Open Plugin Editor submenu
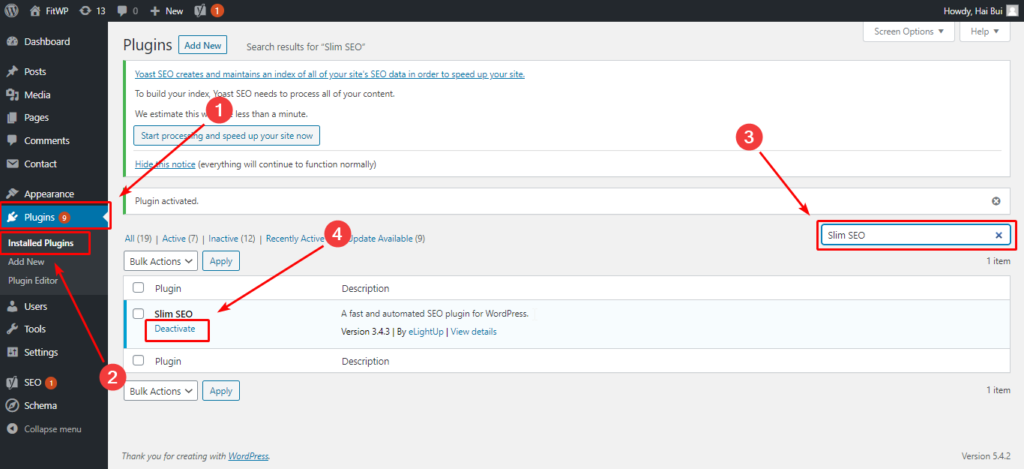The width and height of the screenshot is (1024, 469). point(33,281)
